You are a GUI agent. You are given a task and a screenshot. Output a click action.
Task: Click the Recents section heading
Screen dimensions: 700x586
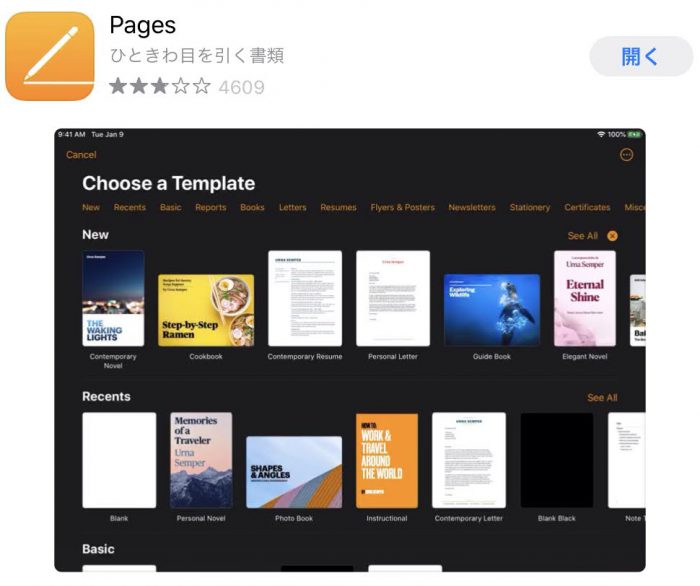coord(106,396)
